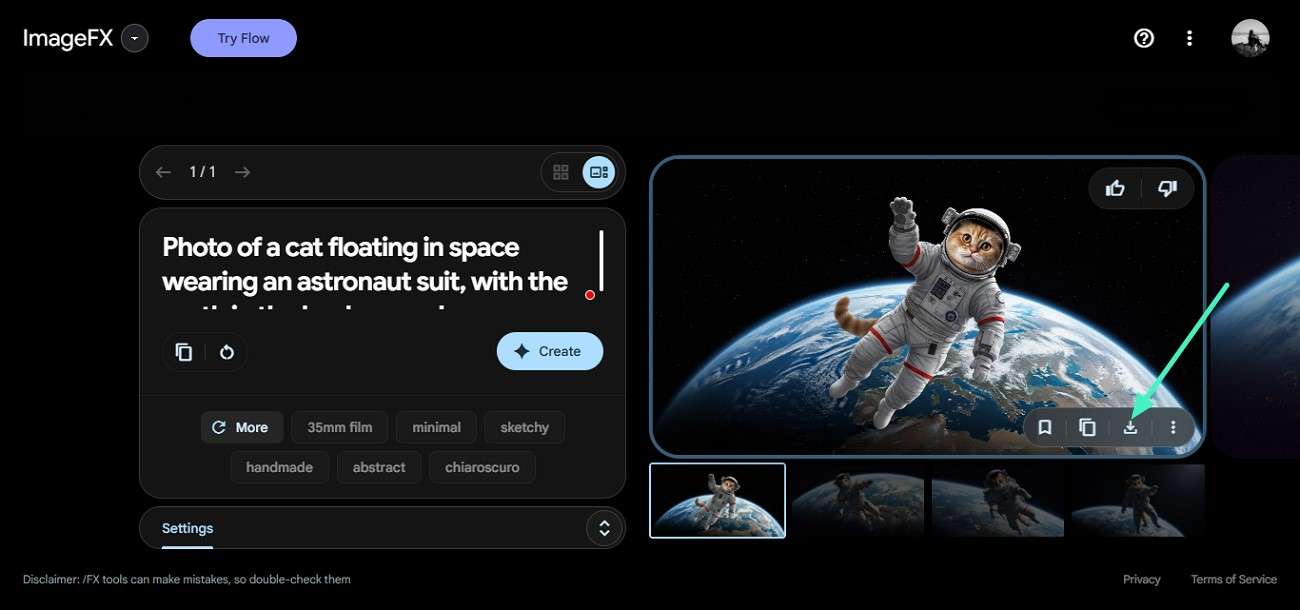Image resolution: width=1300 pixels, height=610 pixels.
Task: Select the abstract style chip
Action: coord(379,467)
